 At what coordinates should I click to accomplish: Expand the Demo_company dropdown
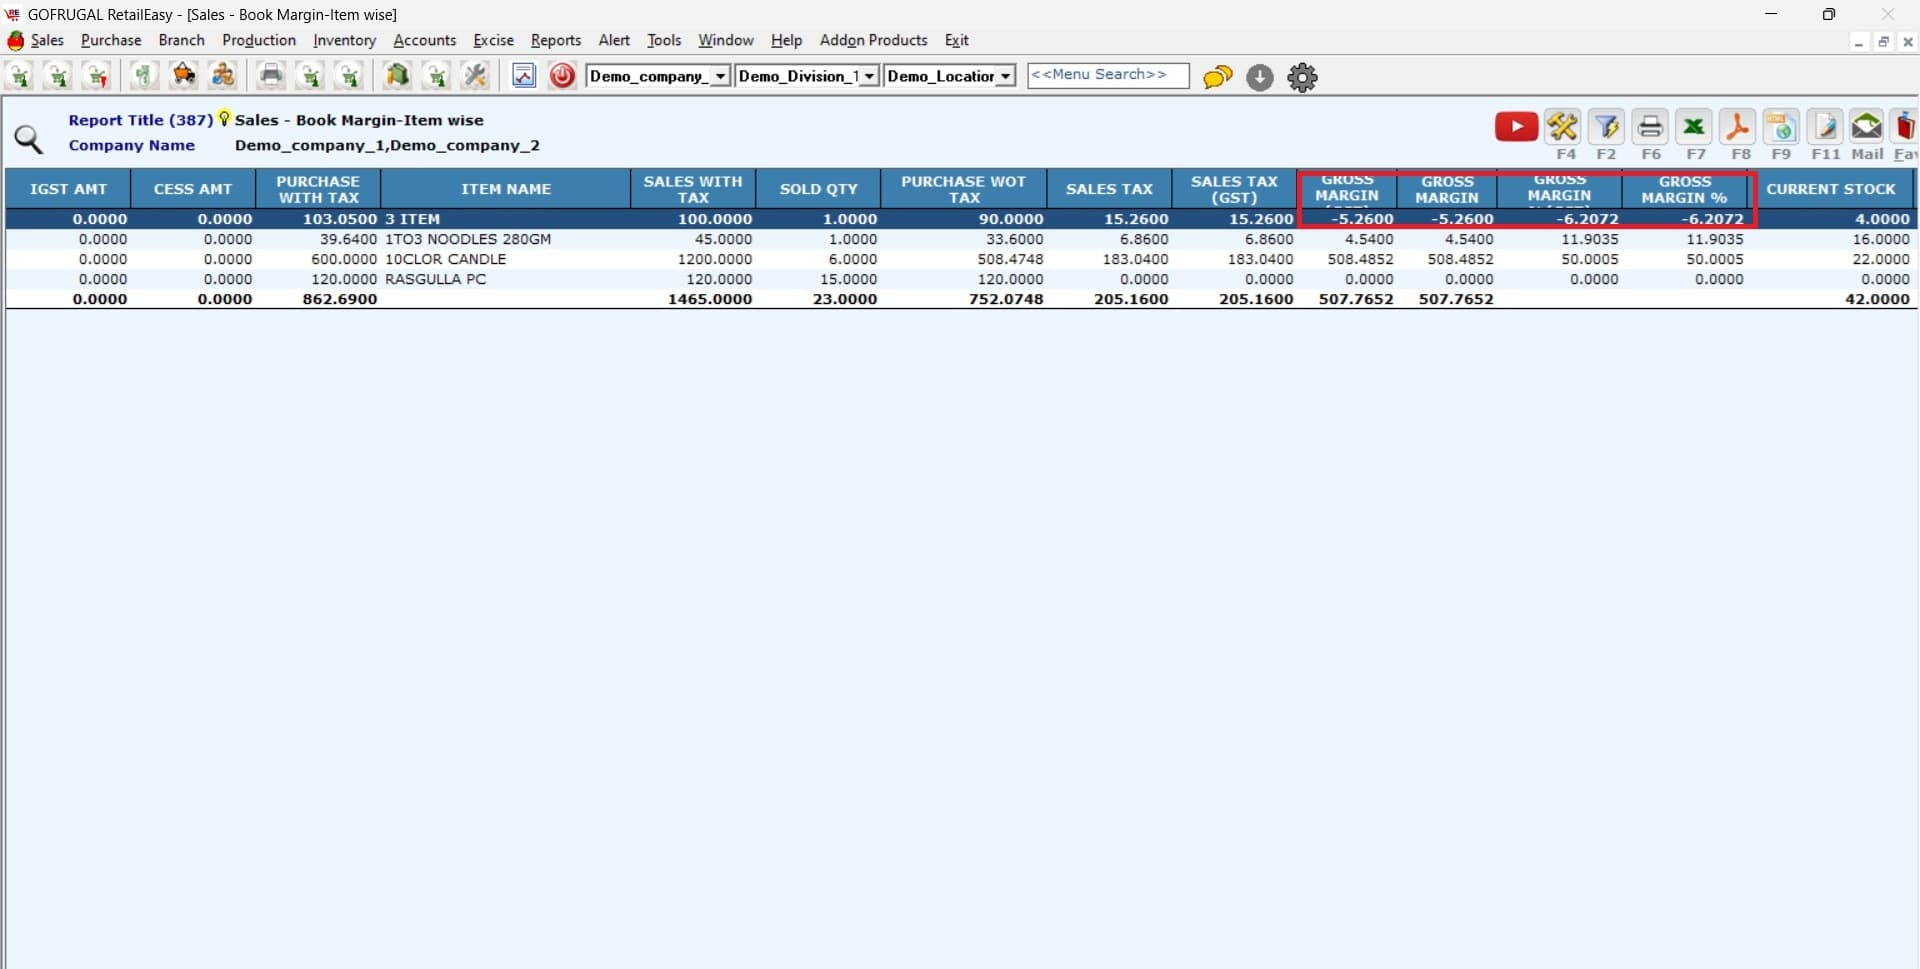tap(720, 76)
